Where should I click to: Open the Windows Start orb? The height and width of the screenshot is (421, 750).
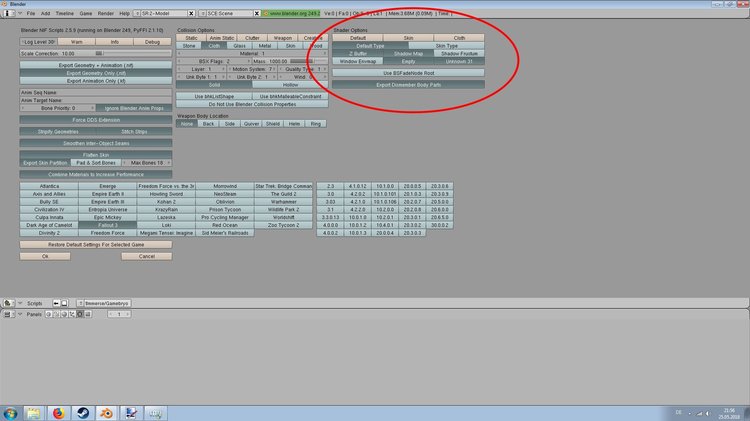11,413
